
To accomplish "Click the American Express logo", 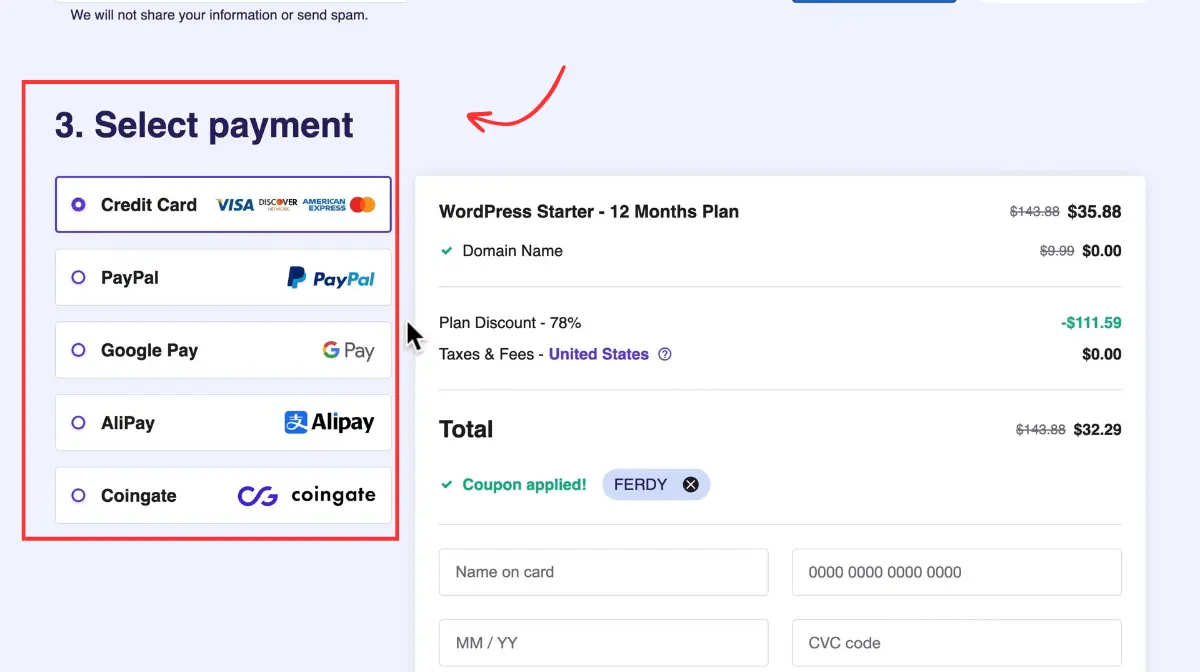I will click(322, 204).
